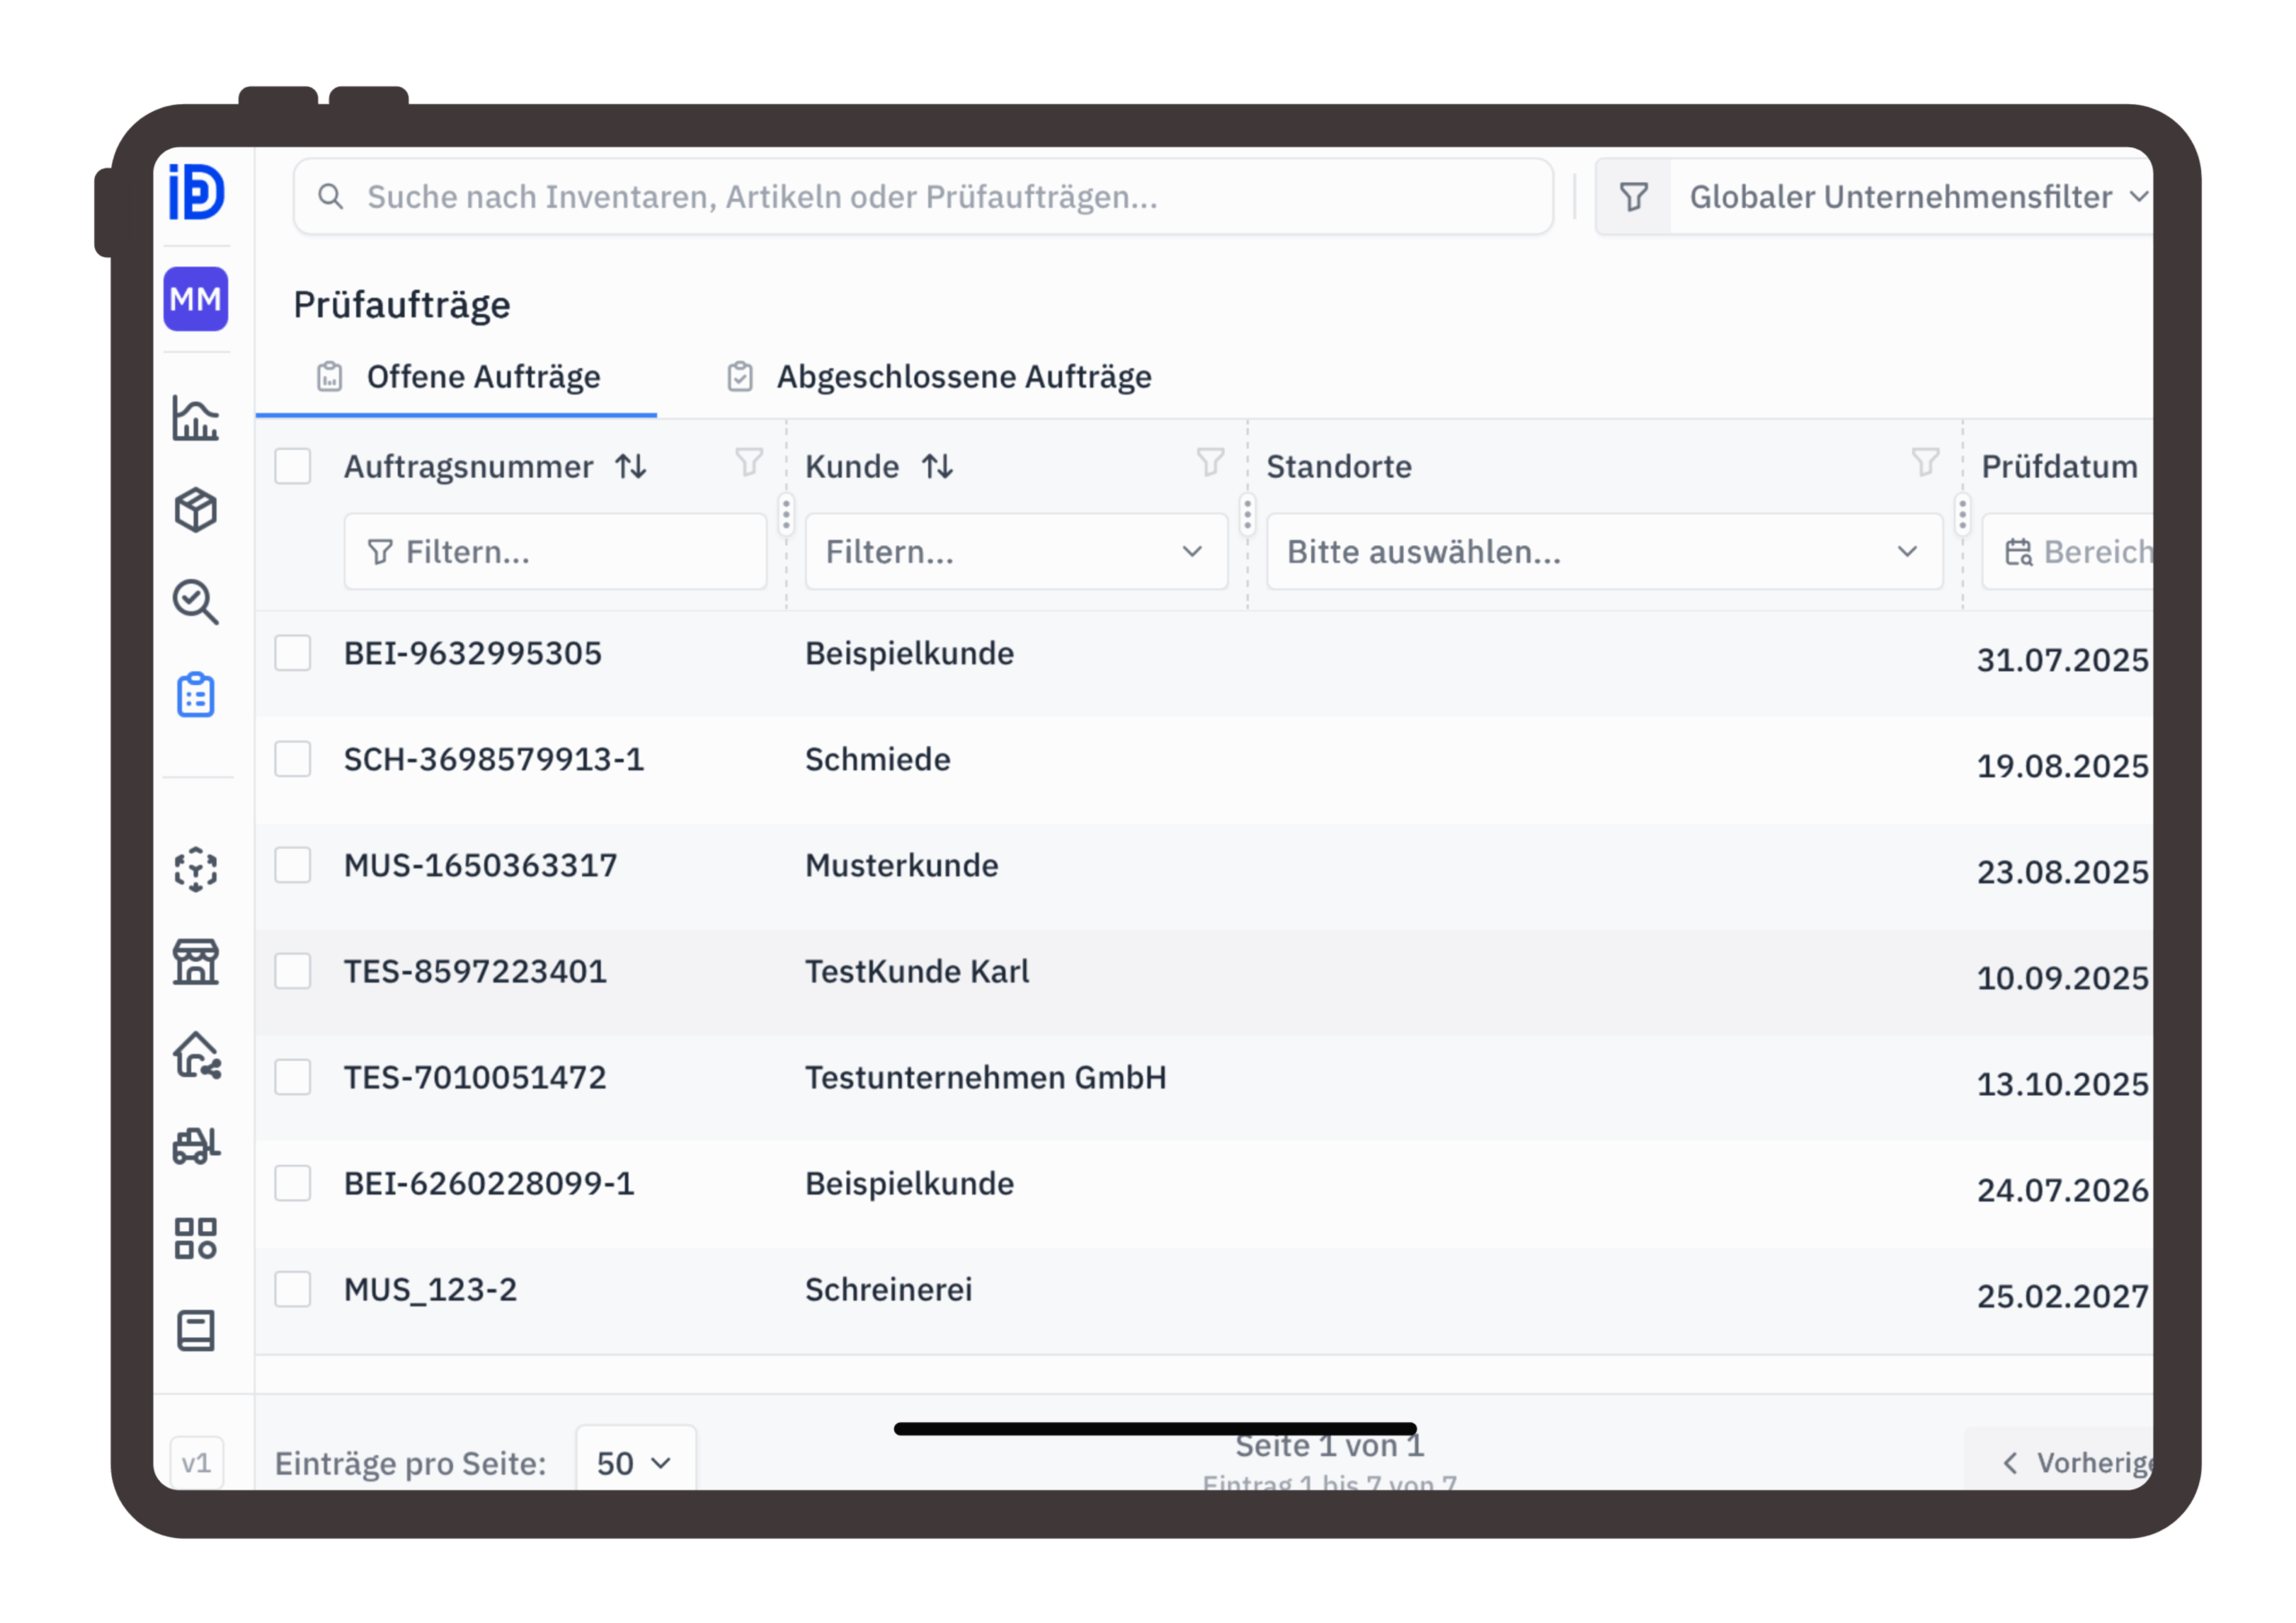Screen dimensions: 2296x1623
Task: Click resize handle after Auftragsnummer column
Action: (786, 514)
